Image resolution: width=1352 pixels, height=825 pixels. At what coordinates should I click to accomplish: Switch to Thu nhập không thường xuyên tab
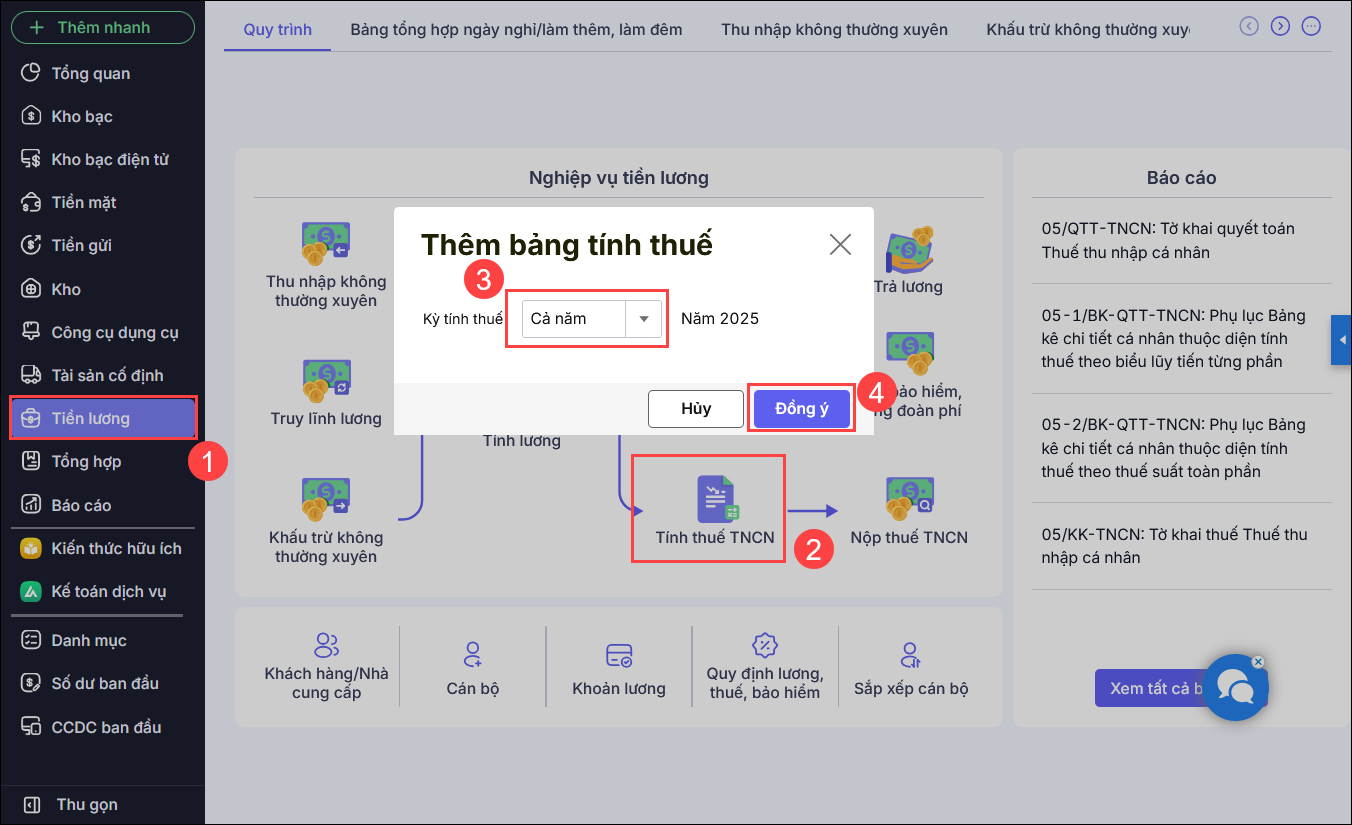click(834, 29)
